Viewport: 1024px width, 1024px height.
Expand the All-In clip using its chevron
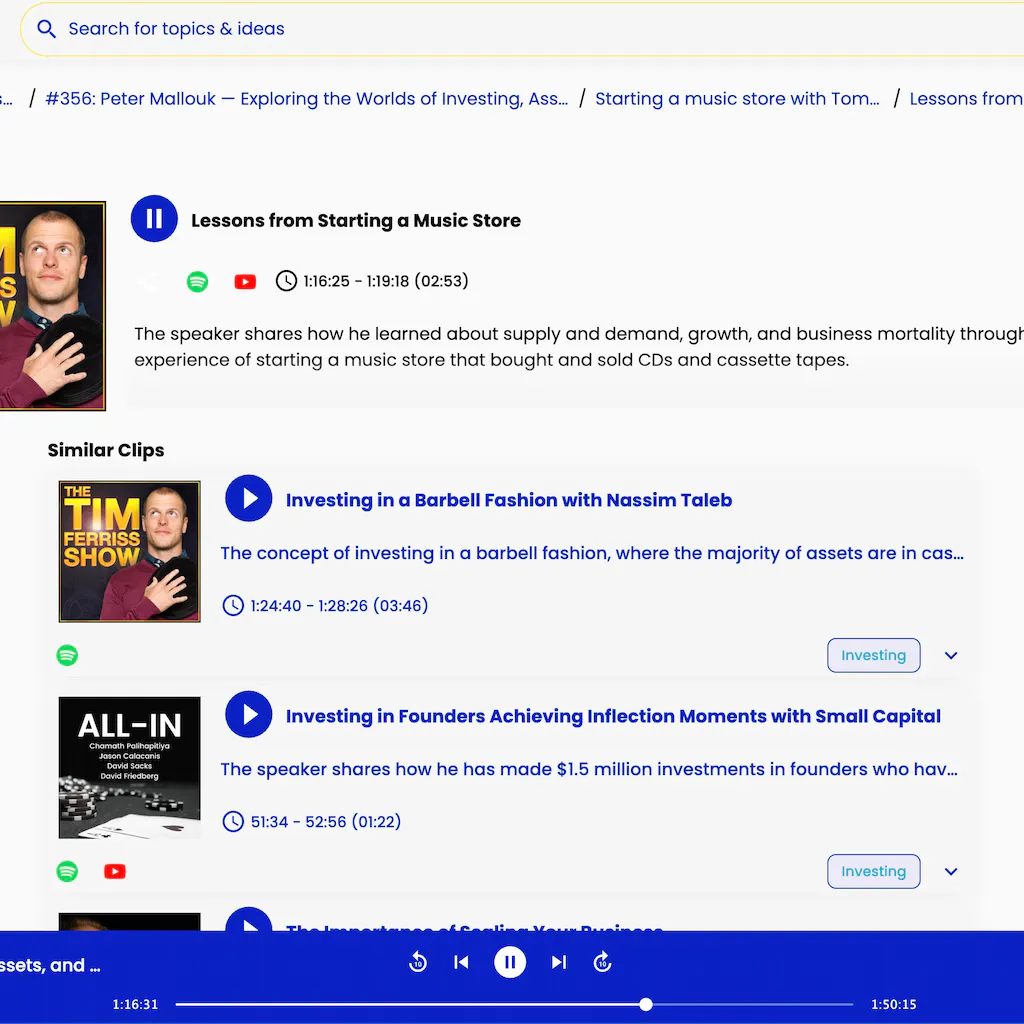click(x=951, y=872)
